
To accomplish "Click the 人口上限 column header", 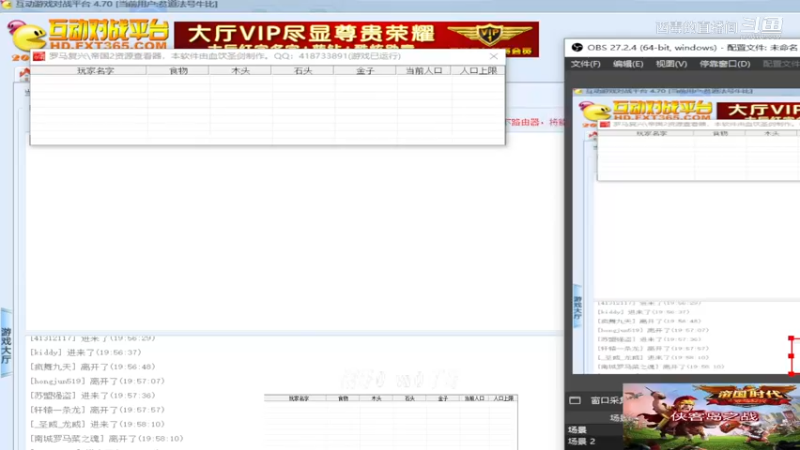I will point(478,70).
